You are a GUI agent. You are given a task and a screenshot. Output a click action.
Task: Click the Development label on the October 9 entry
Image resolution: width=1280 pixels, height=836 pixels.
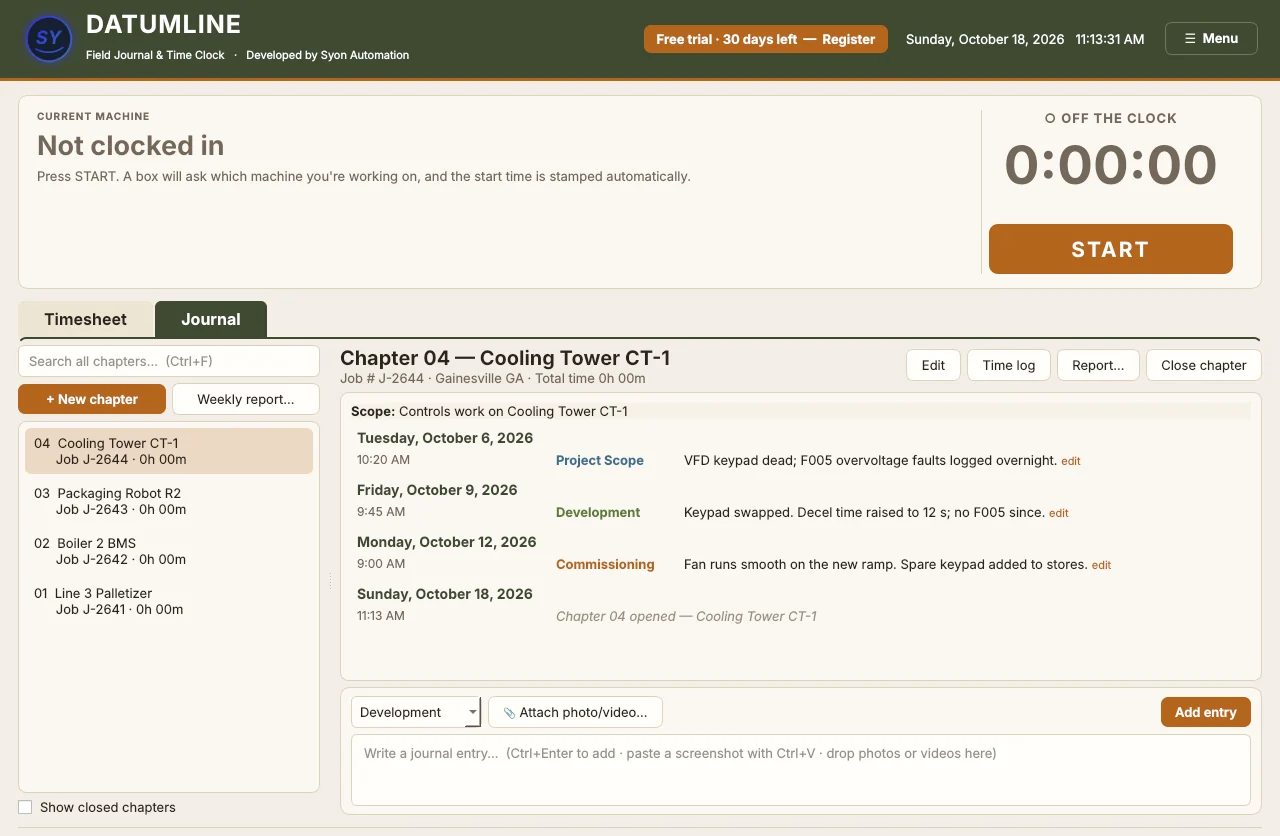[598, 512]
